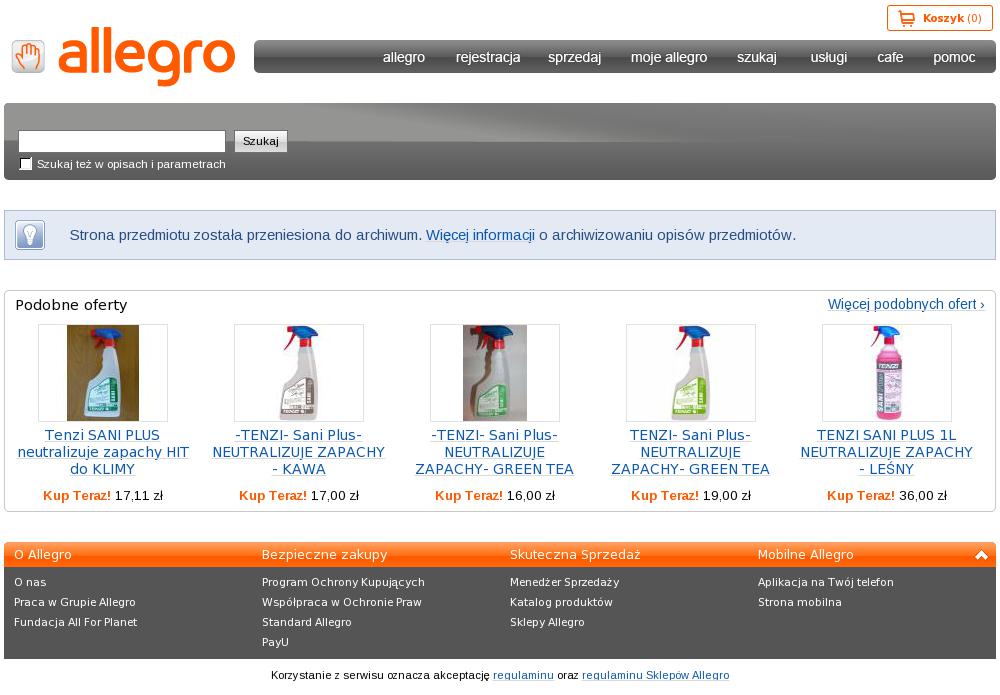Click footer link 'Fundacja All For Planet'

click(75, 622)
